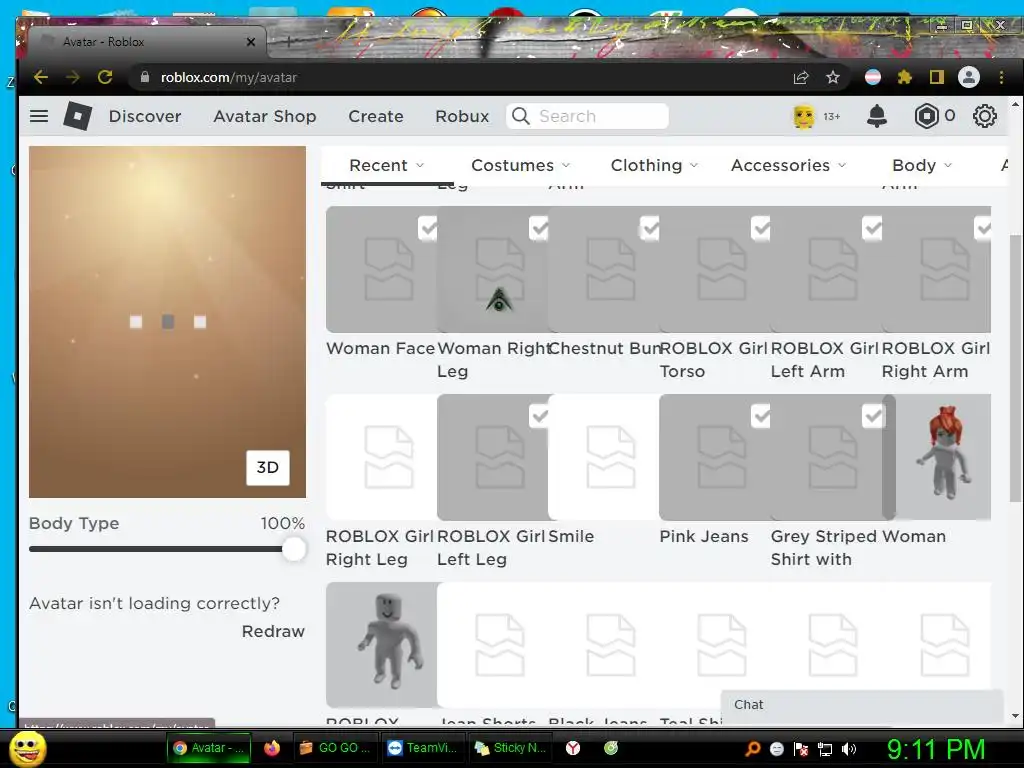Viewport: 1024px width, 768px height.
Task: Uncheck the Chestnut Bun item
Action: tap(650, 229)
